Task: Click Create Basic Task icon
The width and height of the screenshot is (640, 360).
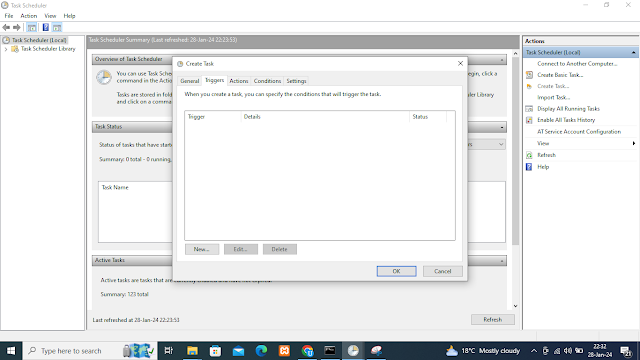Action: click(529, 75)
